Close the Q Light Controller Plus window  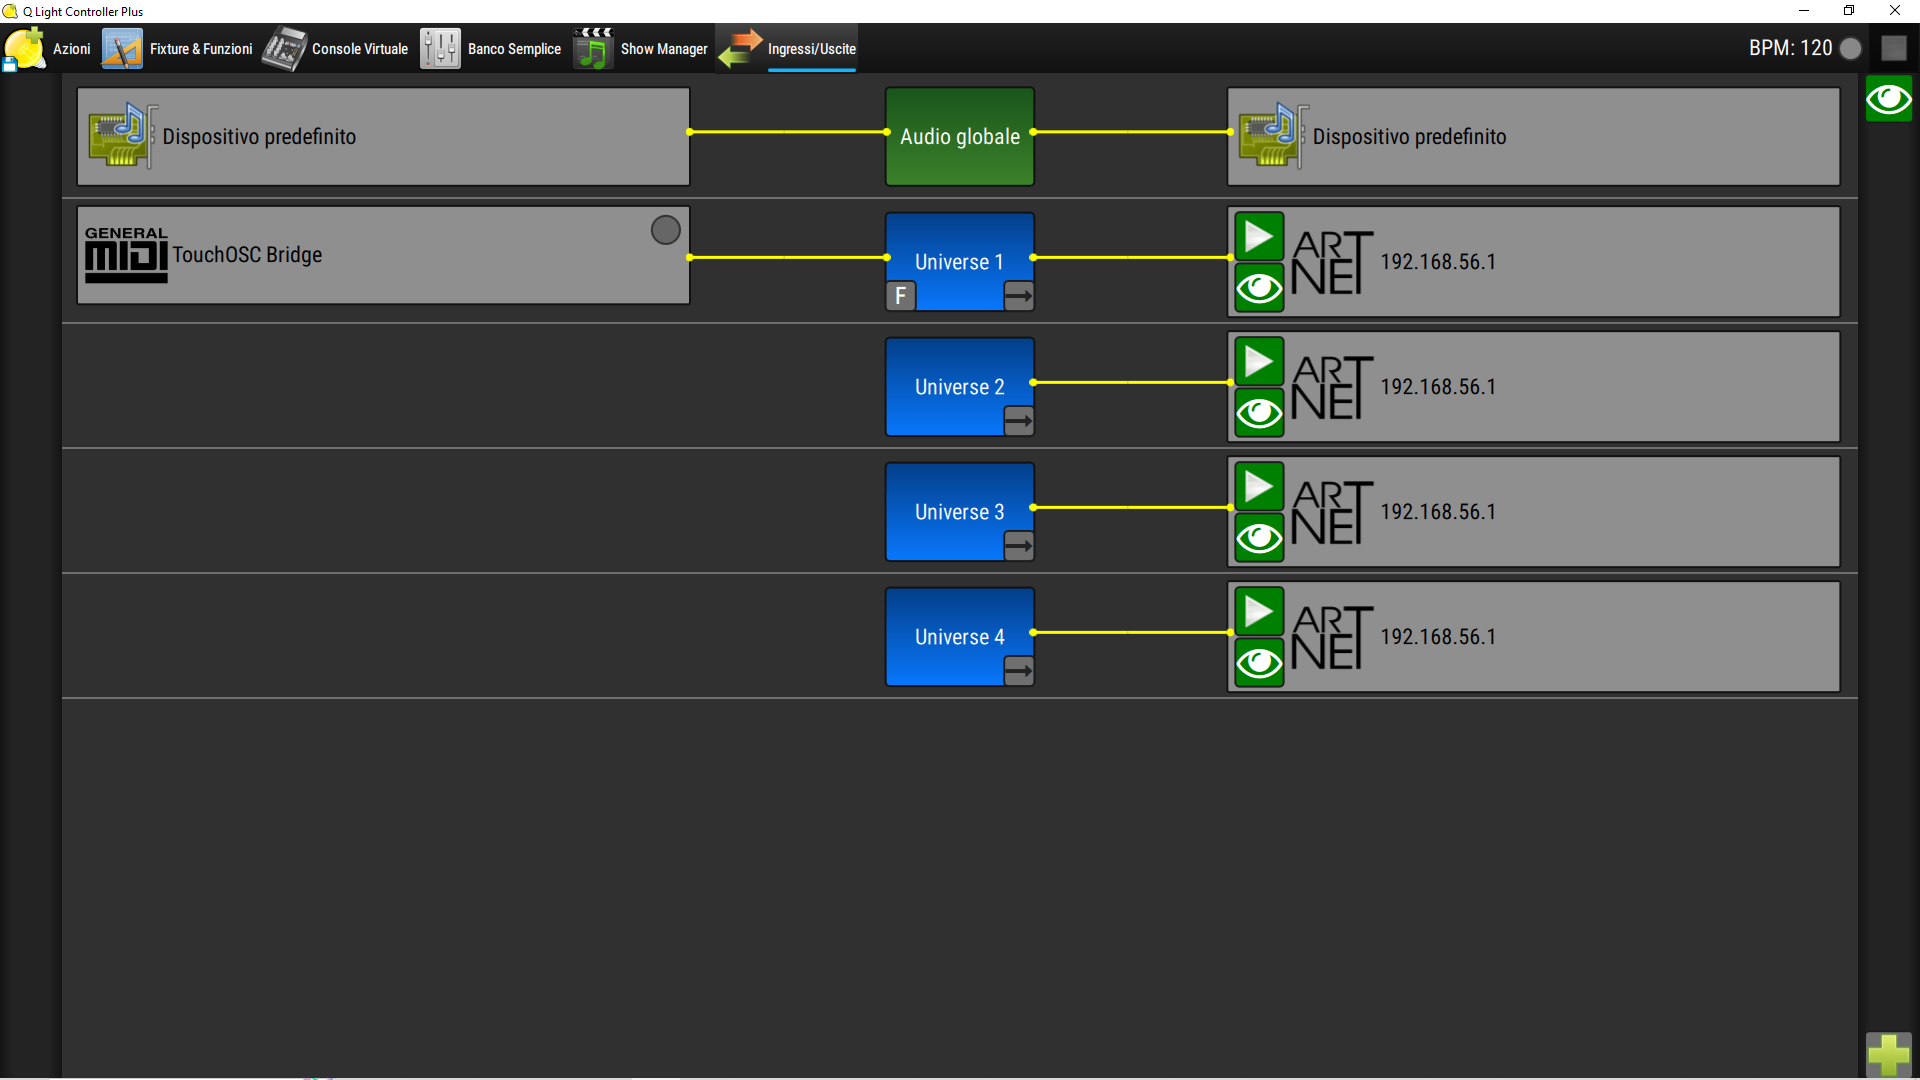(1894, 11)
